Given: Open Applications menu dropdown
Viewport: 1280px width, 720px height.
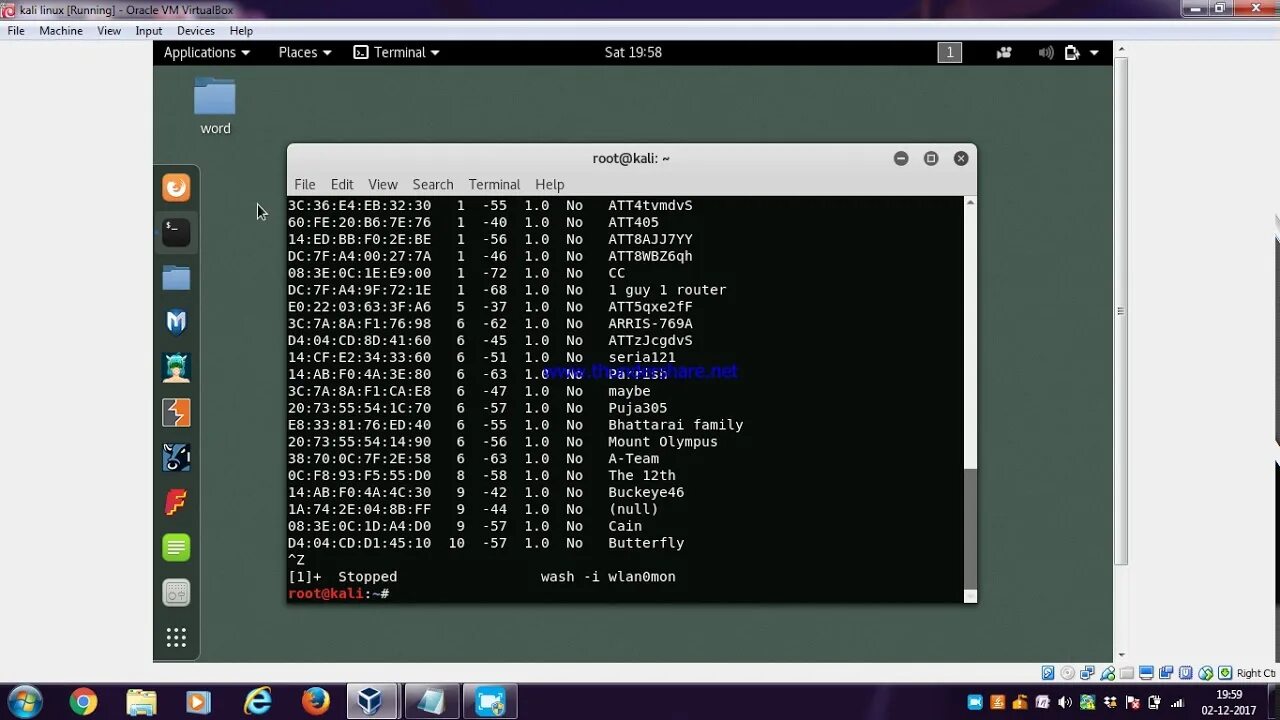Looking at the screenshot, I should tap(207, 53).
